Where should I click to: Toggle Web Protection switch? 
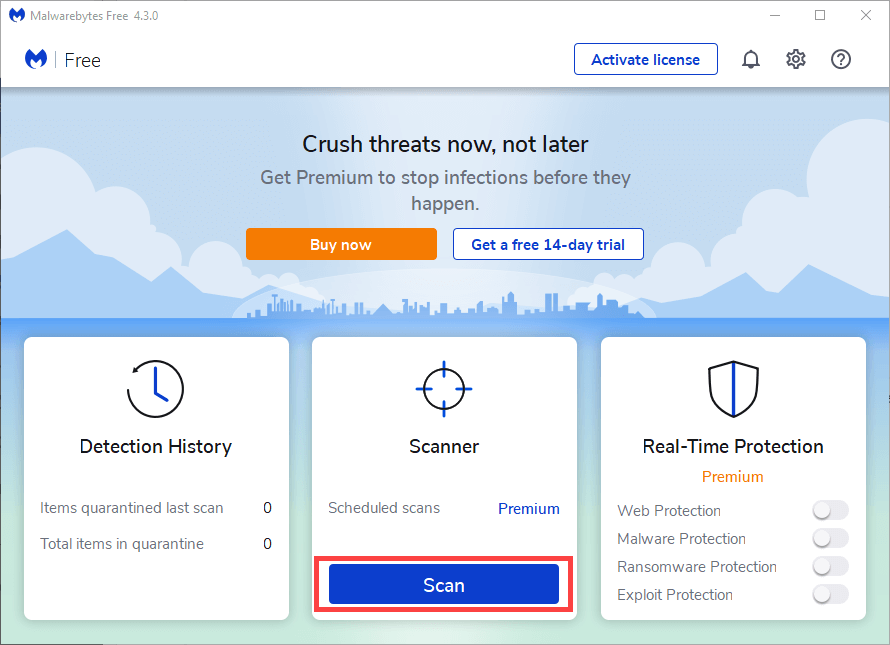click(x=830, y=511)
